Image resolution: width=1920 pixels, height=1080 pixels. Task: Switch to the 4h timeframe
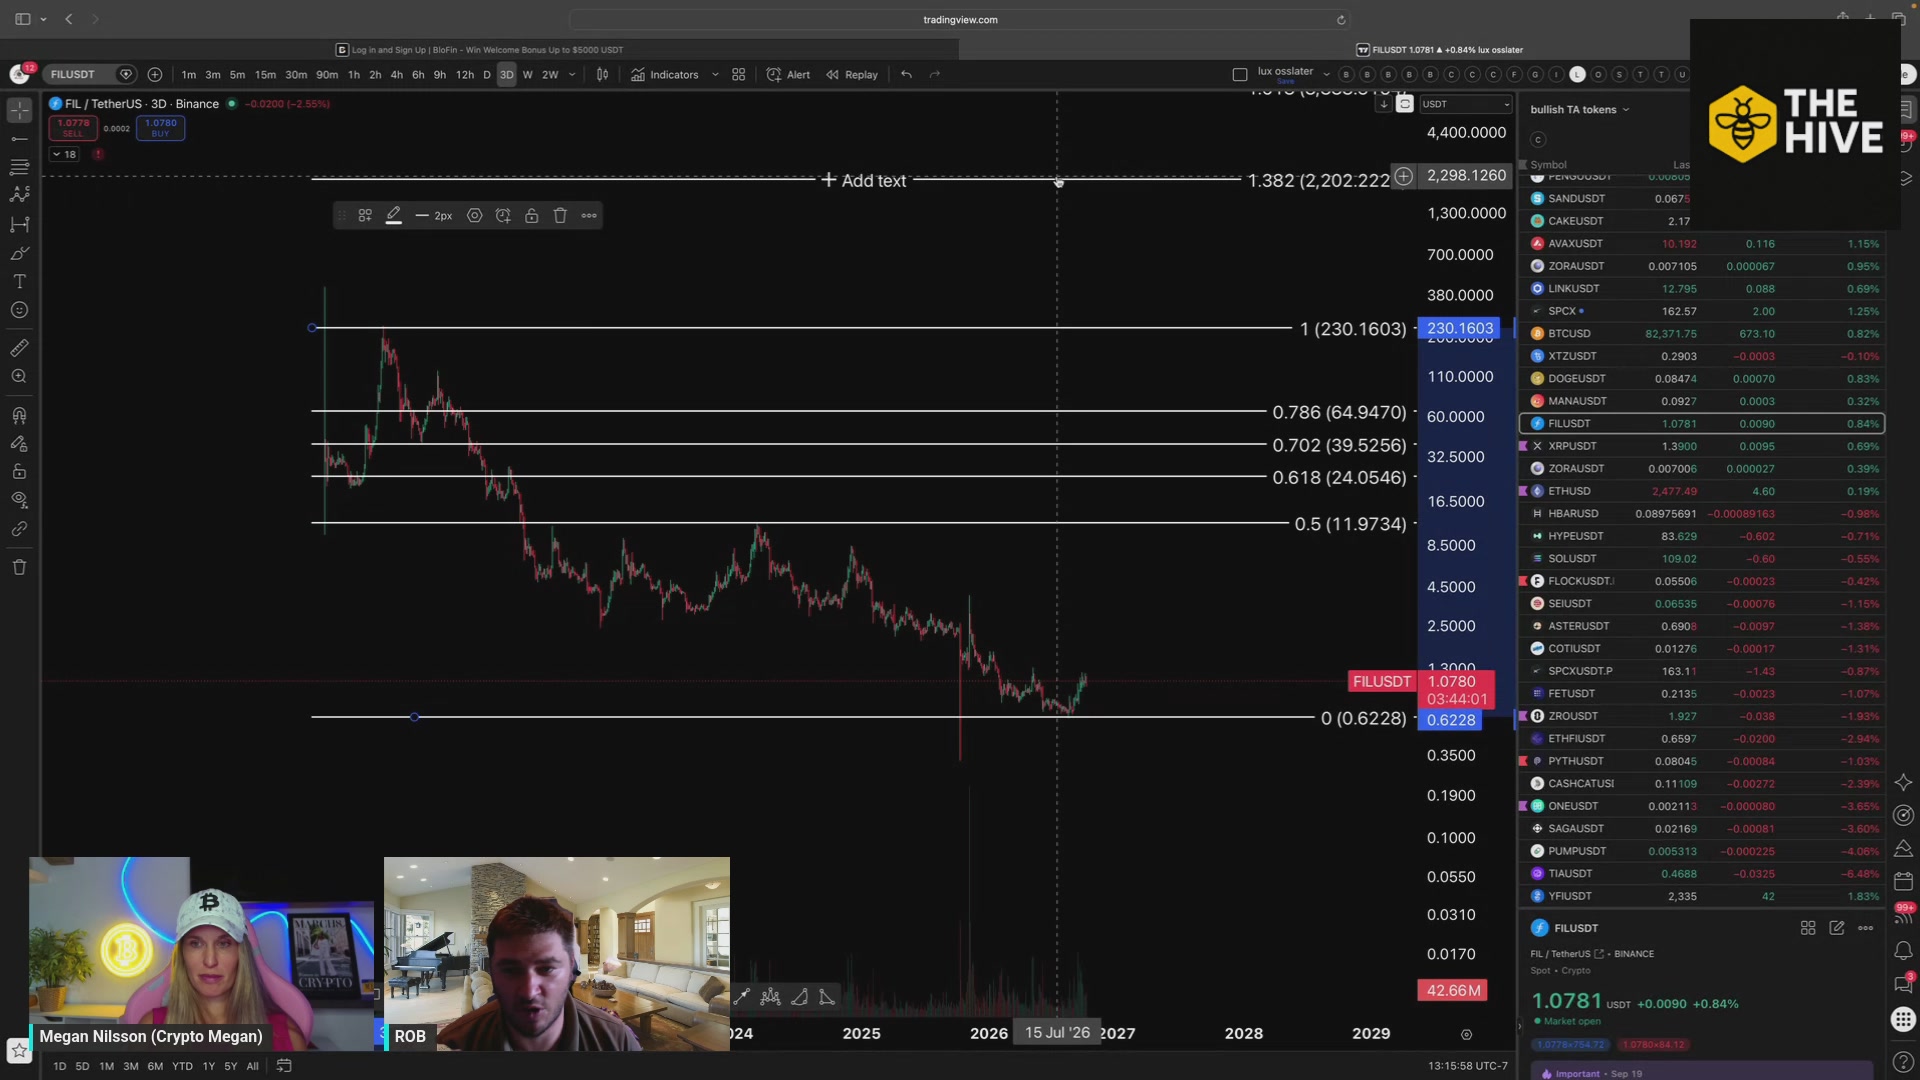pyautogui.click(x=396, y=74)
